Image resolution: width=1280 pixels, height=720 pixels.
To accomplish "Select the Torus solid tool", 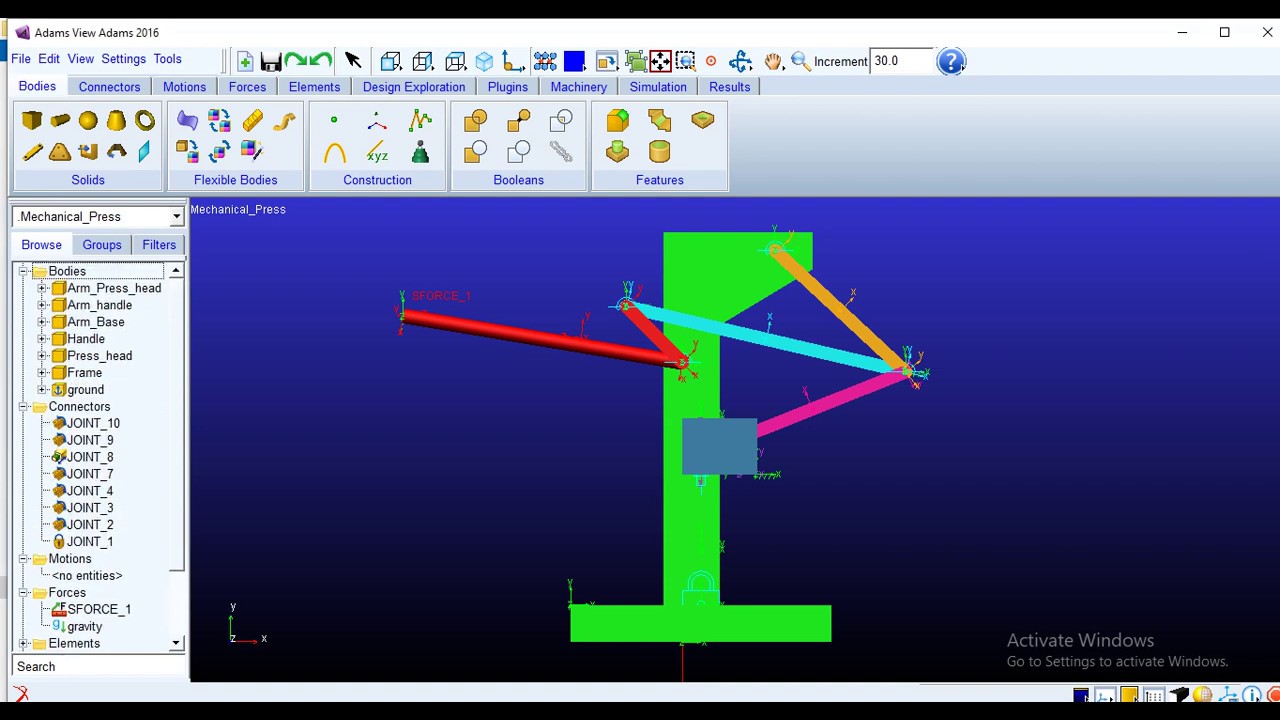I will coord(145,121).
